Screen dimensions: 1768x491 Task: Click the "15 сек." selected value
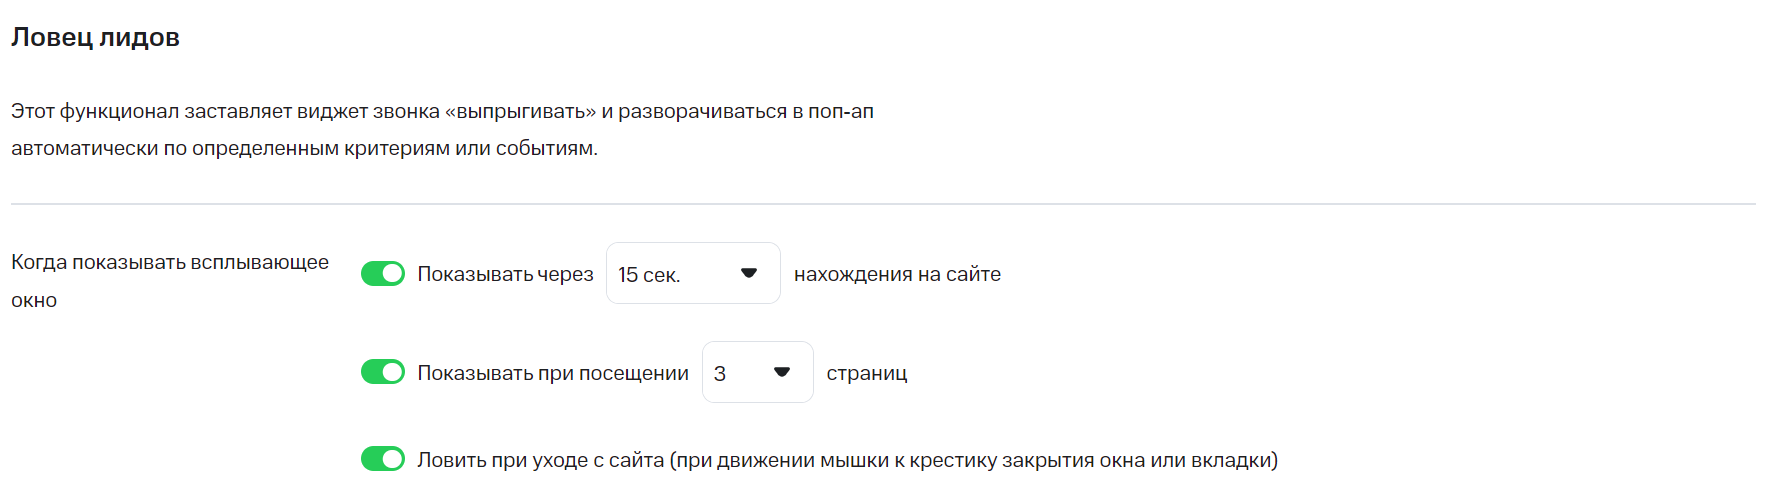649,275
